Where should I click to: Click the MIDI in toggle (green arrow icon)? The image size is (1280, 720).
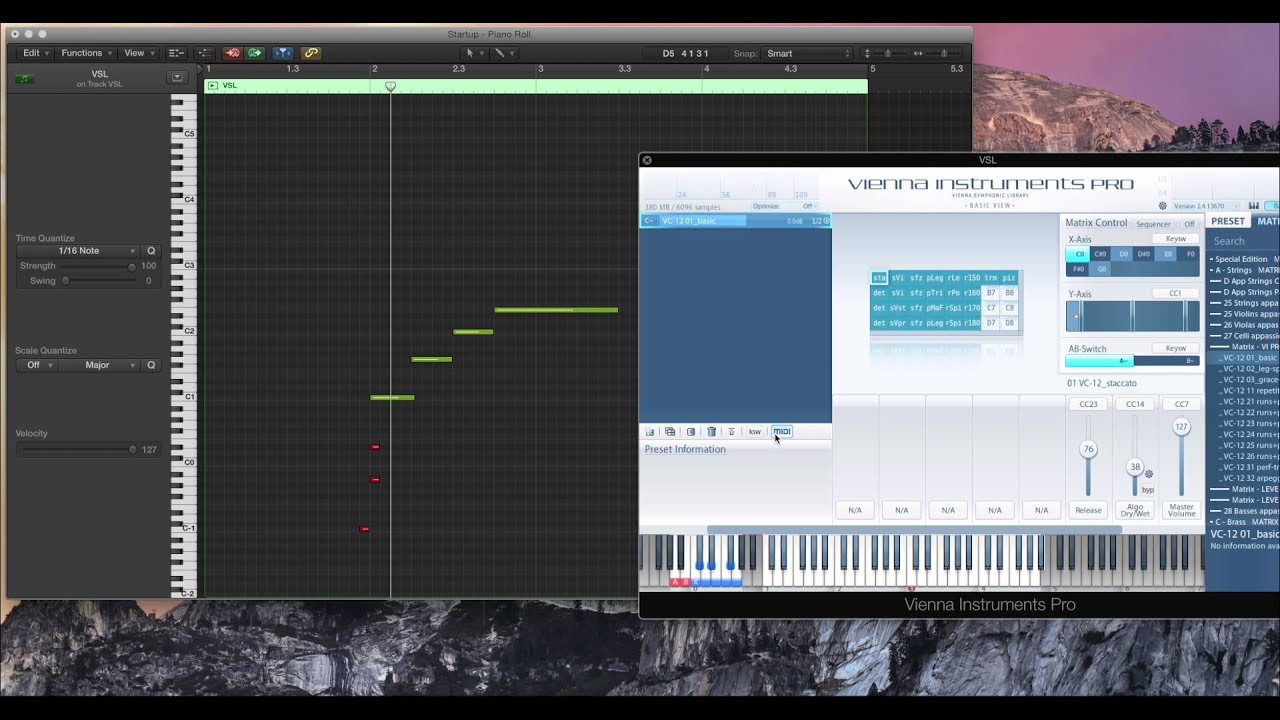click(254, 53)
